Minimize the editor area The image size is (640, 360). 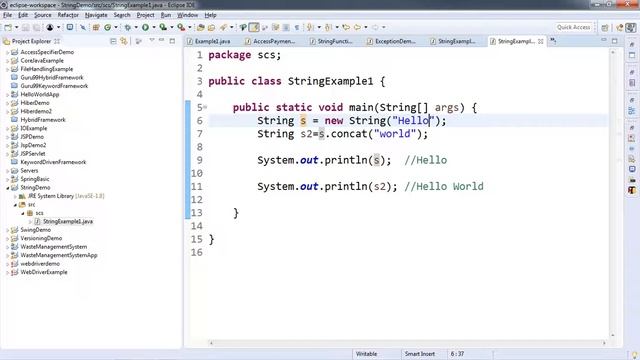pos(604,40)
